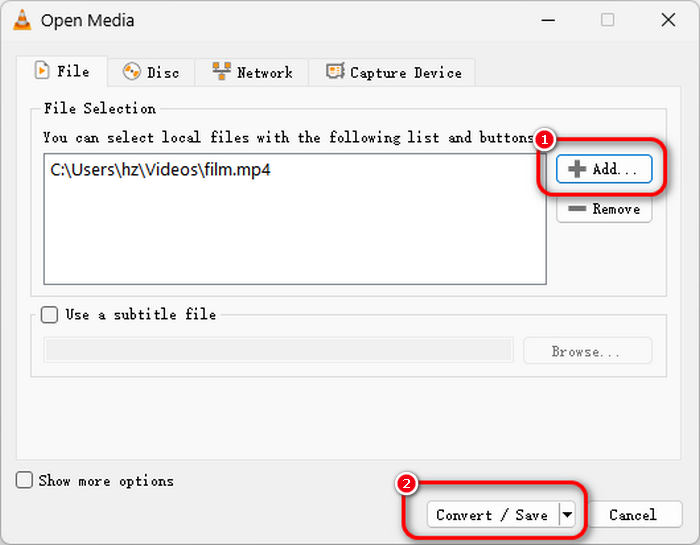Click Convert / Save button
The image size is (700, 545).
click(492, 515)
